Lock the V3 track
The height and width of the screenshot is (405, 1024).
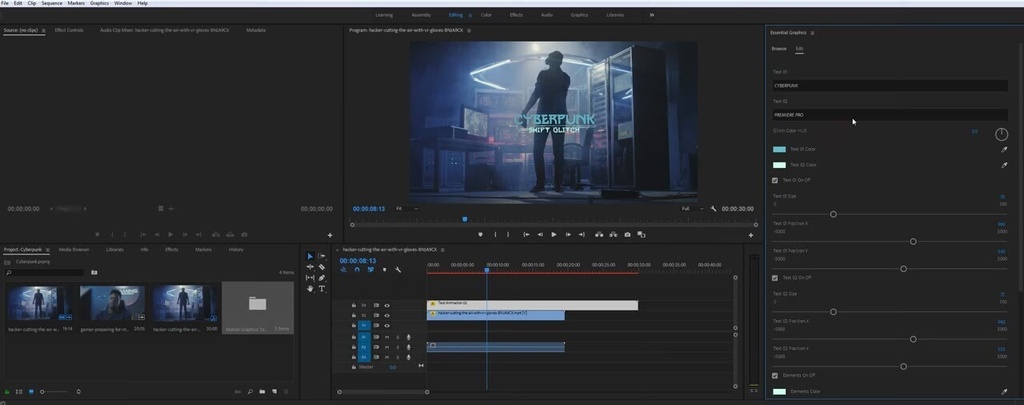tap(353, 305)
